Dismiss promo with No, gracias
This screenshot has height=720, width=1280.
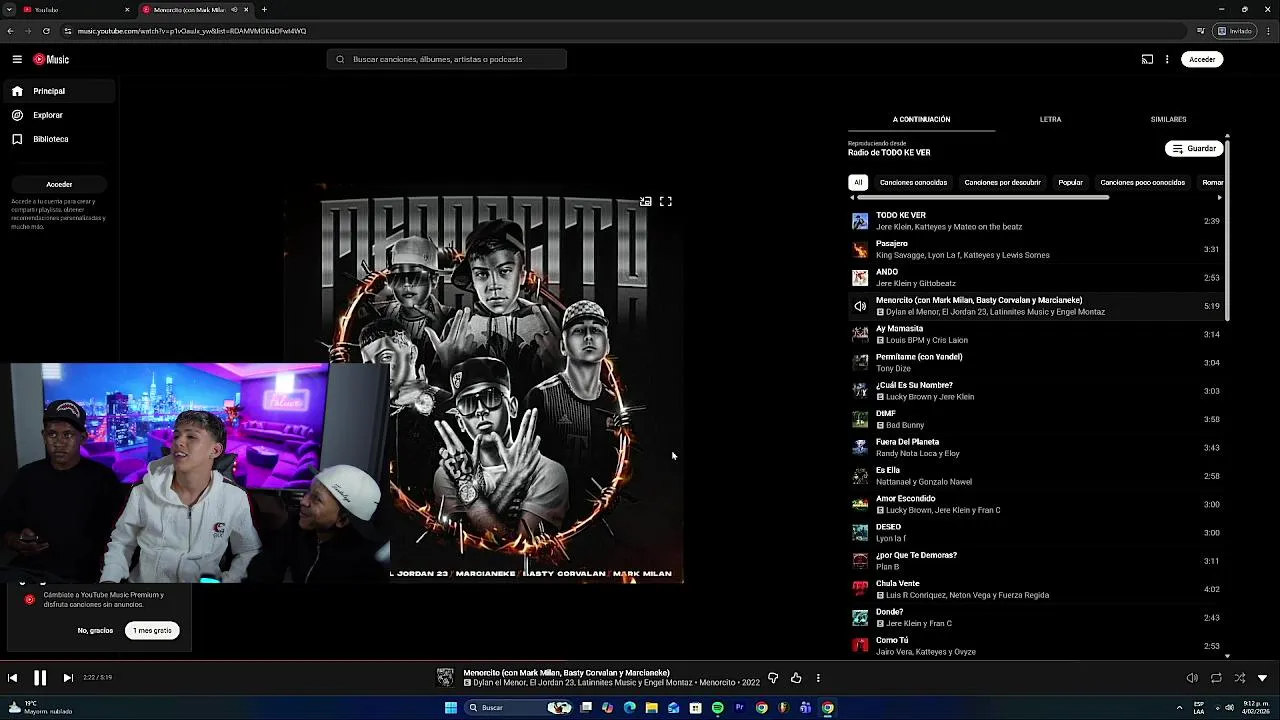click(95, 630)
